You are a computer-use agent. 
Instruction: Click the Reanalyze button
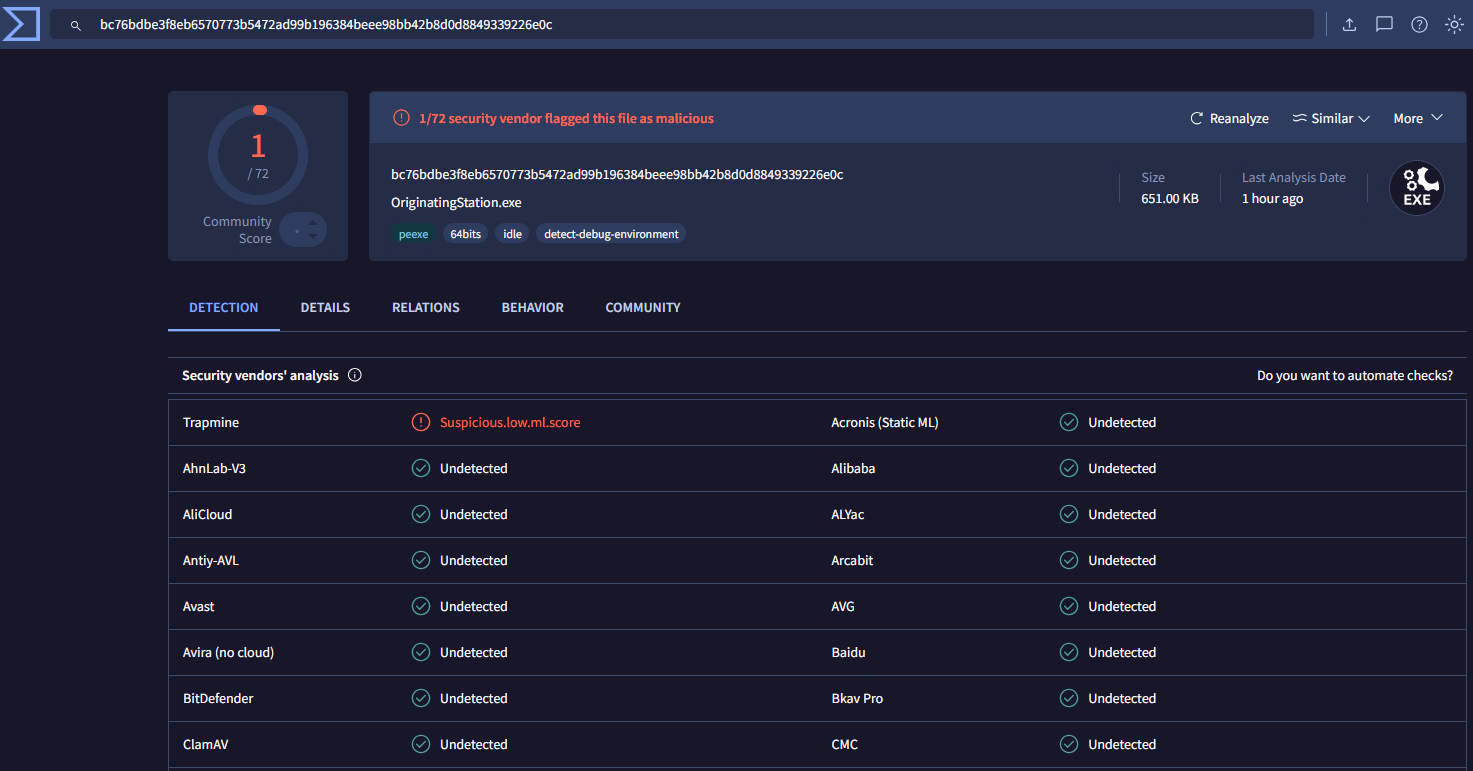1229,118
